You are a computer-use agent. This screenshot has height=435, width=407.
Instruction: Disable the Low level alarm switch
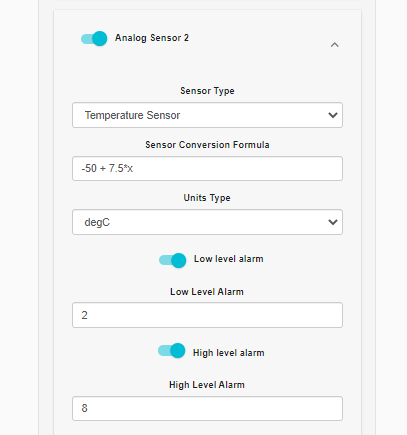pyautogui.click(x=173, y=260)
